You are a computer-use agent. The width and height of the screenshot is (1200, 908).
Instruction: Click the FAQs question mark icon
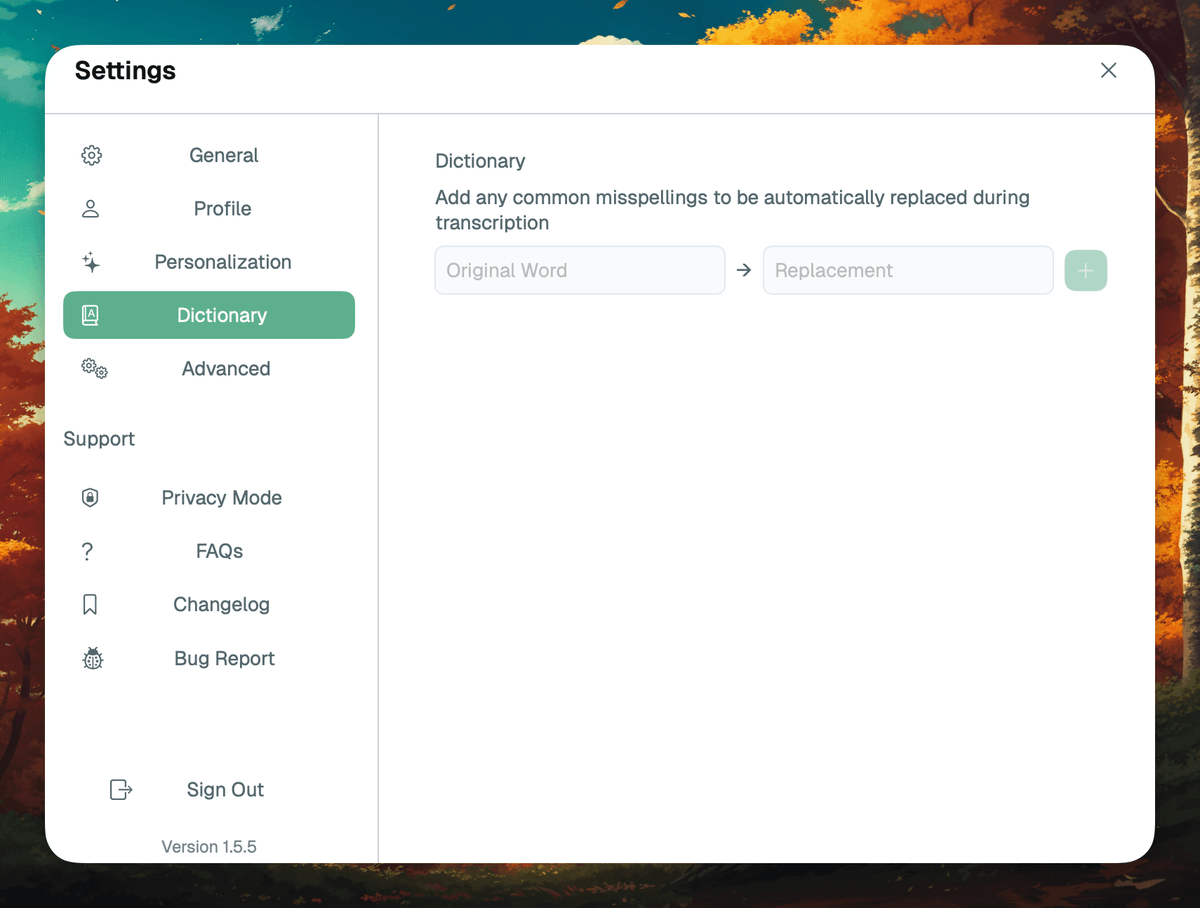(88, 551)
